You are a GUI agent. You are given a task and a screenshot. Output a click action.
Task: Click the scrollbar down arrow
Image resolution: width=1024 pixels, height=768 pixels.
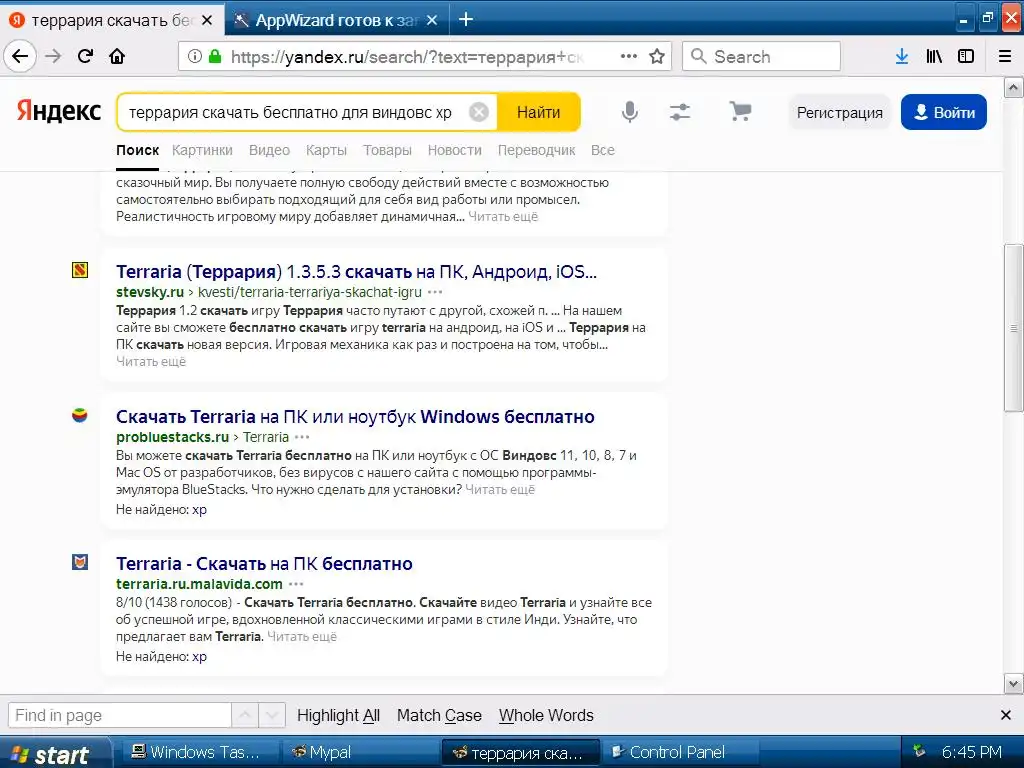point(1013,684)
